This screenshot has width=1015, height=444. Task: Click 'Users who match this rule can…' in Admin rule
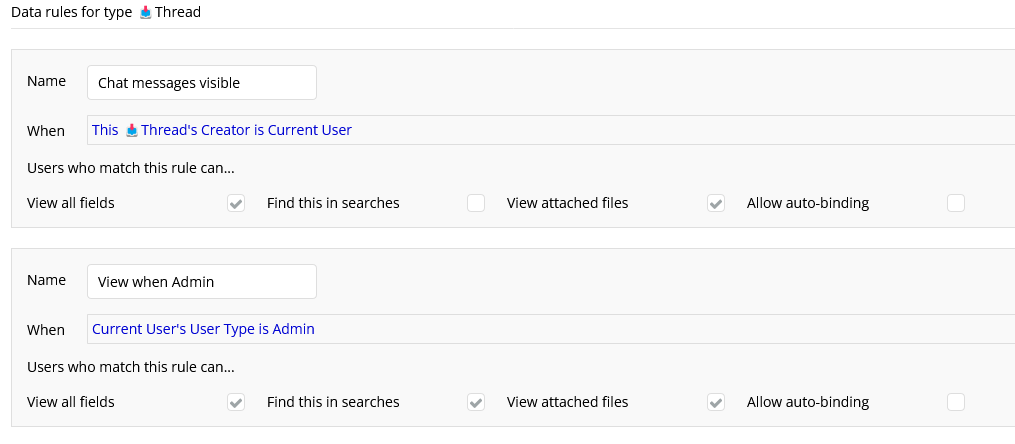point(131,367)
